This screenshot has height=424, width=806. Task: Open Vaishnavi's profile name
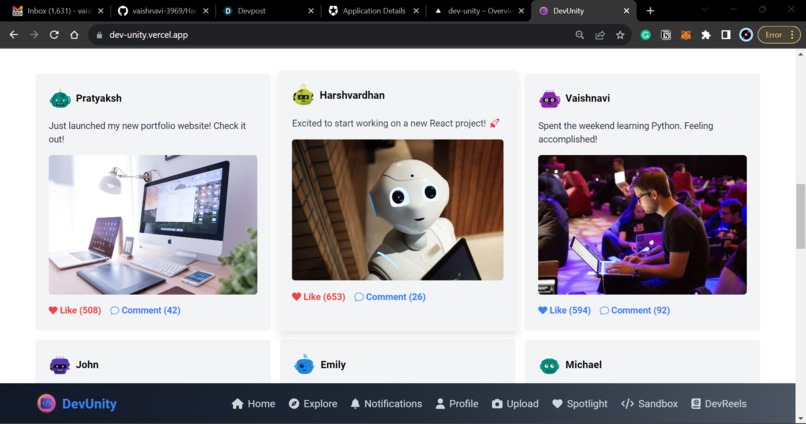pyautogui.click(x=588, y=98)
